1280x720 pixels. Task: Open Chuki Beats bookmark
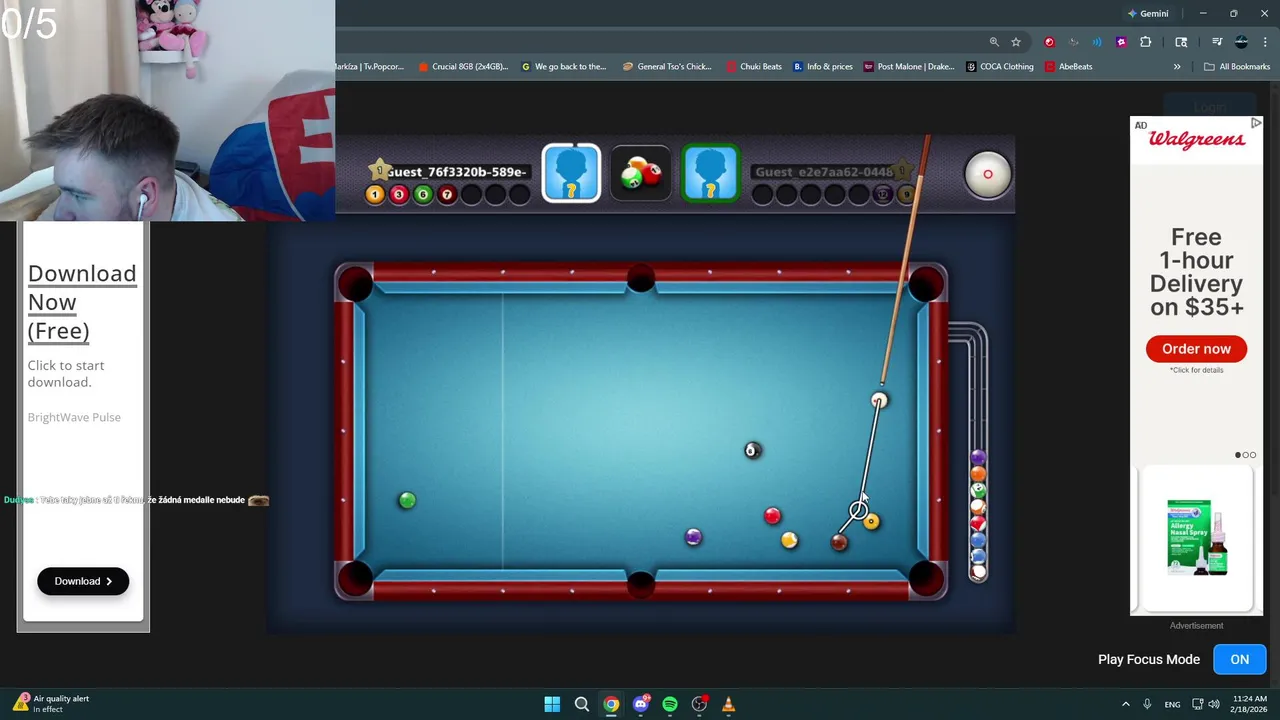tap(754, 67)
